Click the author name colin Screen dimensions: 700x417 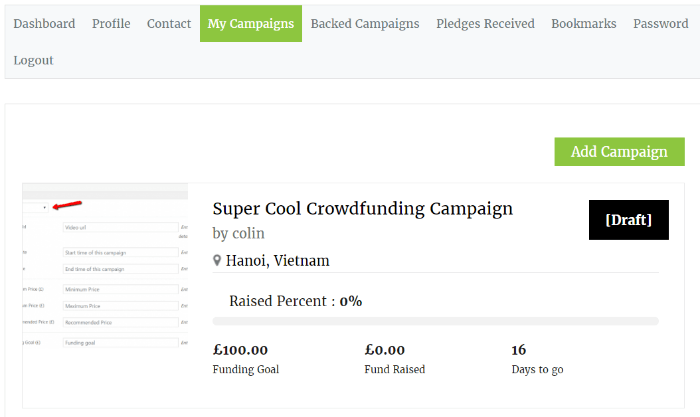click(249, 234)
